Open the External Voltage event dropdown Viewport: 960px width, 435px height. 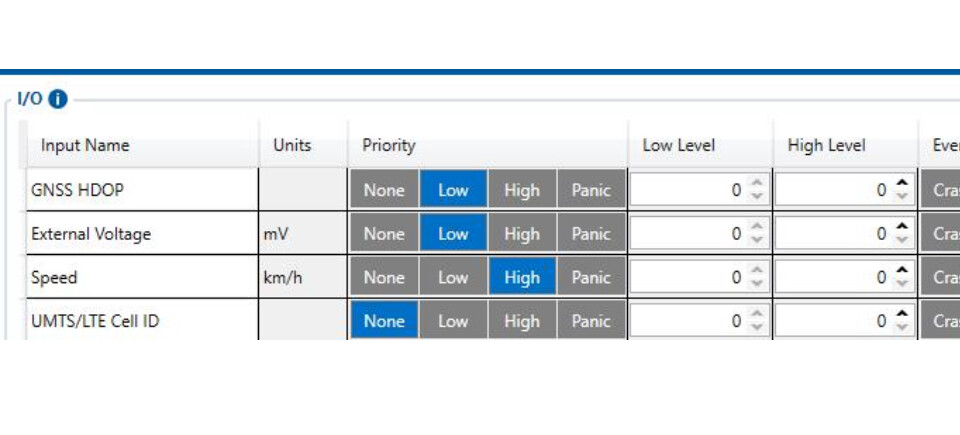pyautogui.click(x=940, y=233)
